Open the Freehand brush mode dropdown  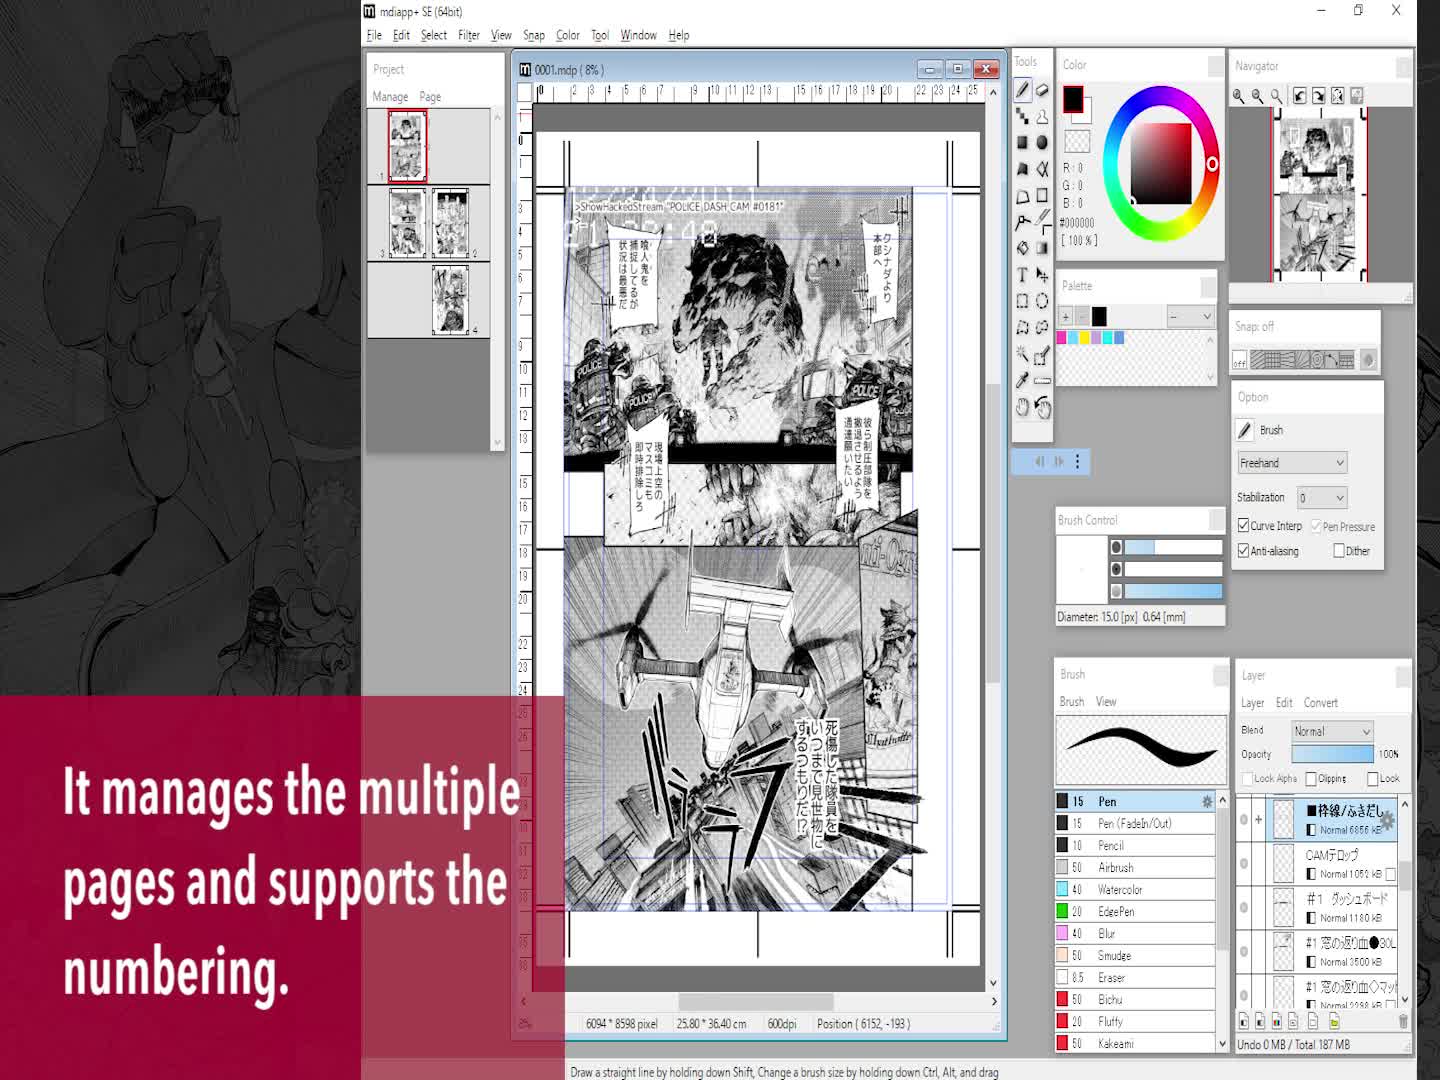click(x=1292, y=463)
